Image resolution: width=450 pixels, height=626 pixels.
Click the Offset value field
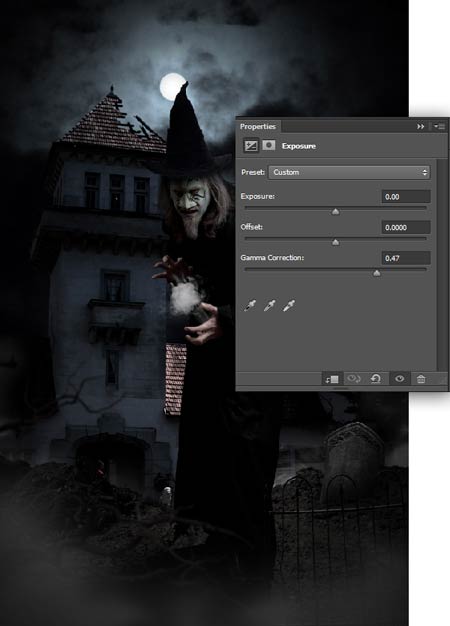point(406,228)
